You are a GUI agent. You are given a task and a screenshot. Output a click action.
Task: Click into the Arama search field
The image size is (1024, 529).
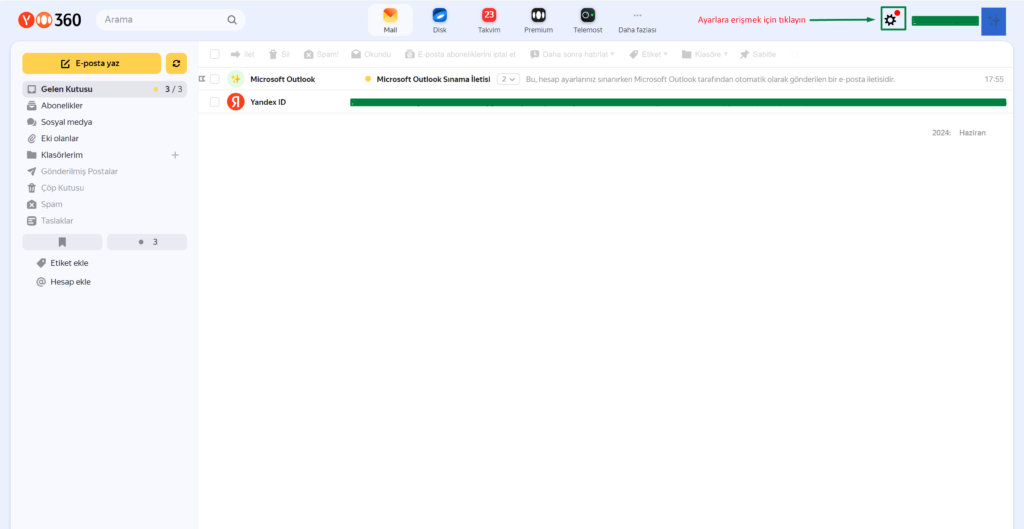tap(160, 19)
